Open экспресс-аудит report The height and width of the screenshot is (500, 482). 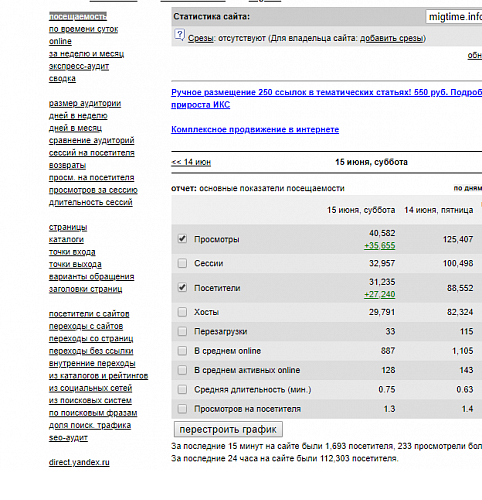[x=79, y=66]
